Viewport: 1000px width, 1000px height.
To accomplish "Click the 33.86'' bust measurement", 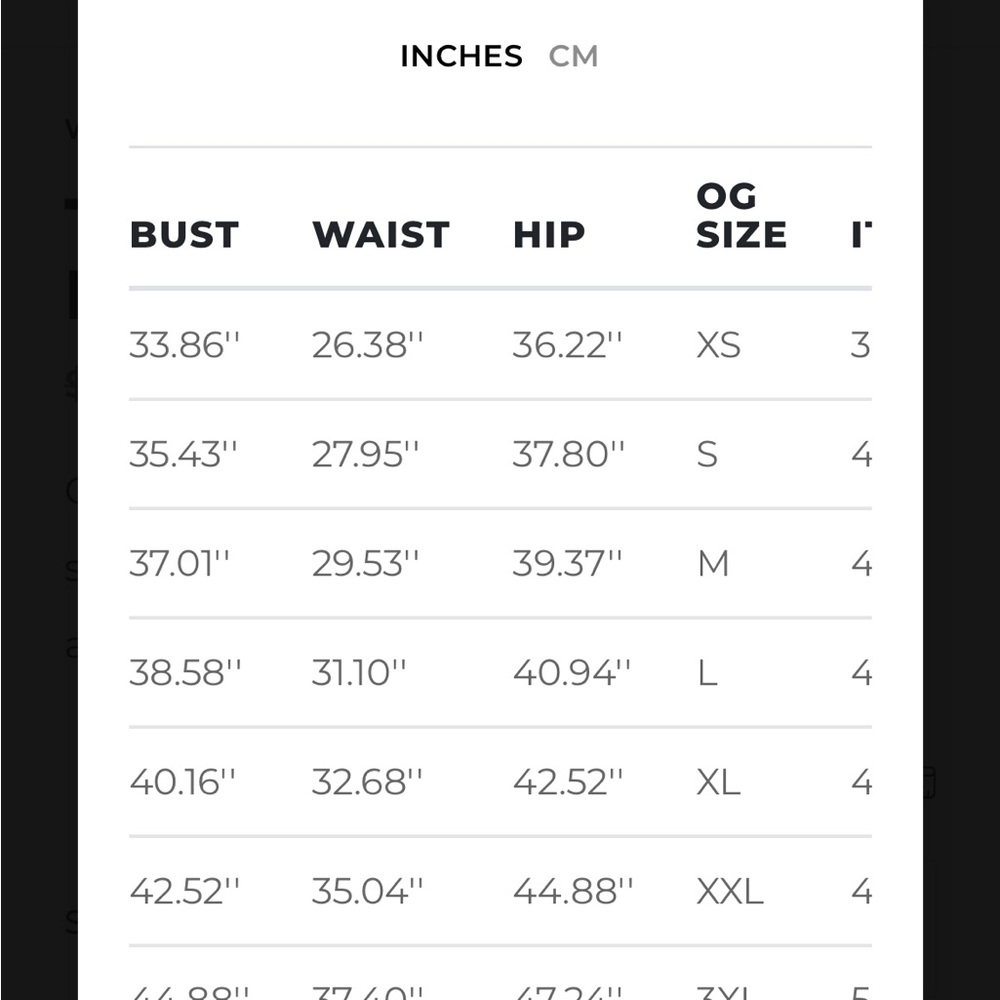I will pos(184,345).
